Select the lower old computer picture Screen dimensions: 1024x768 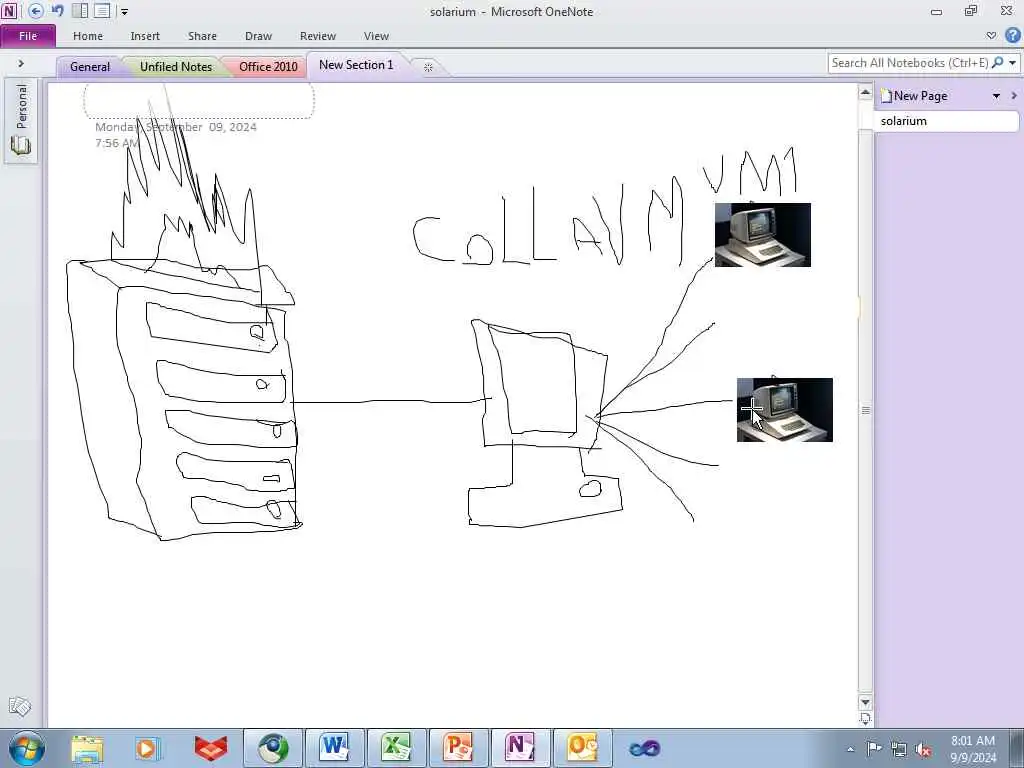point(784,409)
